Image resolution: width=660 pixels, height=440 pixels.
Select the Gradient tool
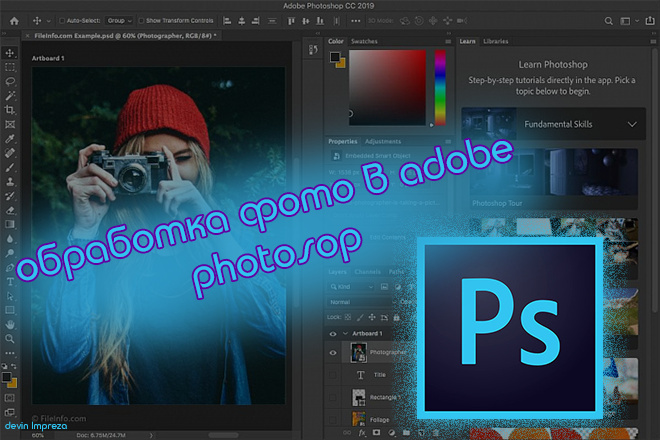tap(10, 224)
